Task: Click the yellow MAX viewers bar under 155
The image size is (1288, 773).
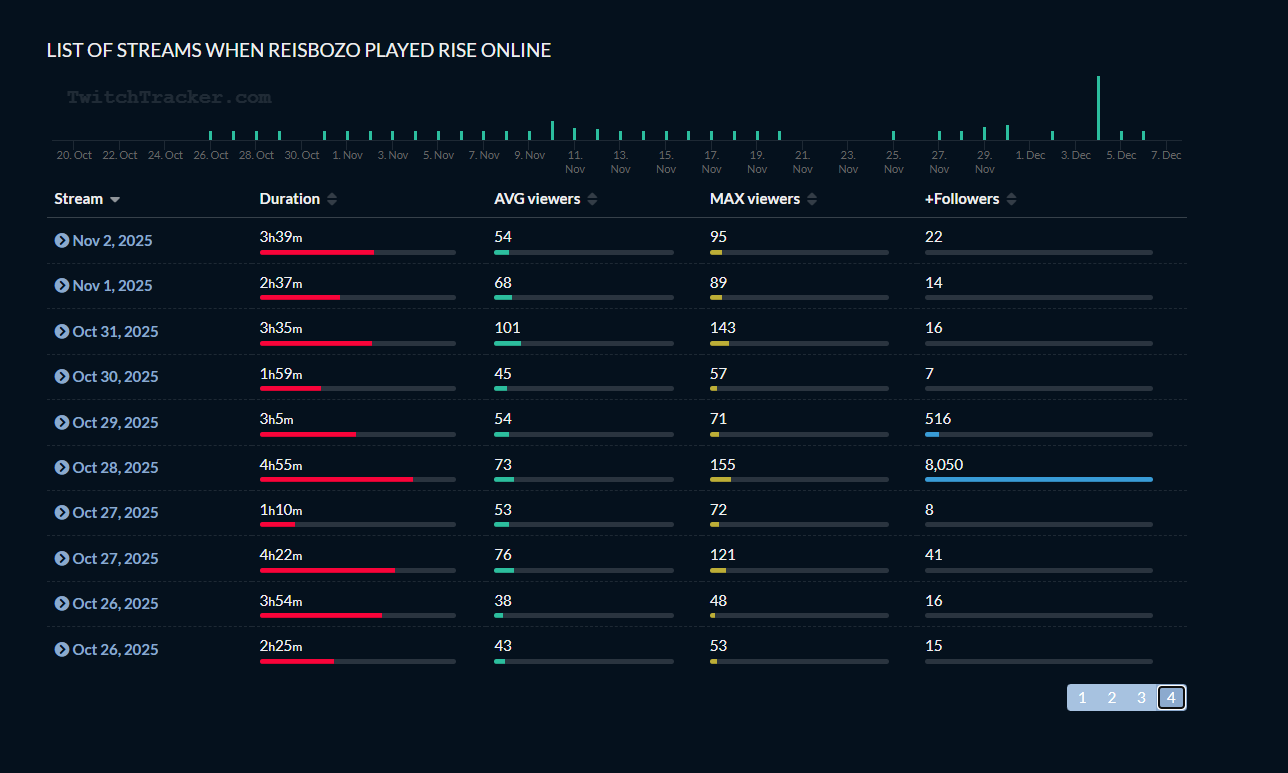Action: [x=720, y=479]
